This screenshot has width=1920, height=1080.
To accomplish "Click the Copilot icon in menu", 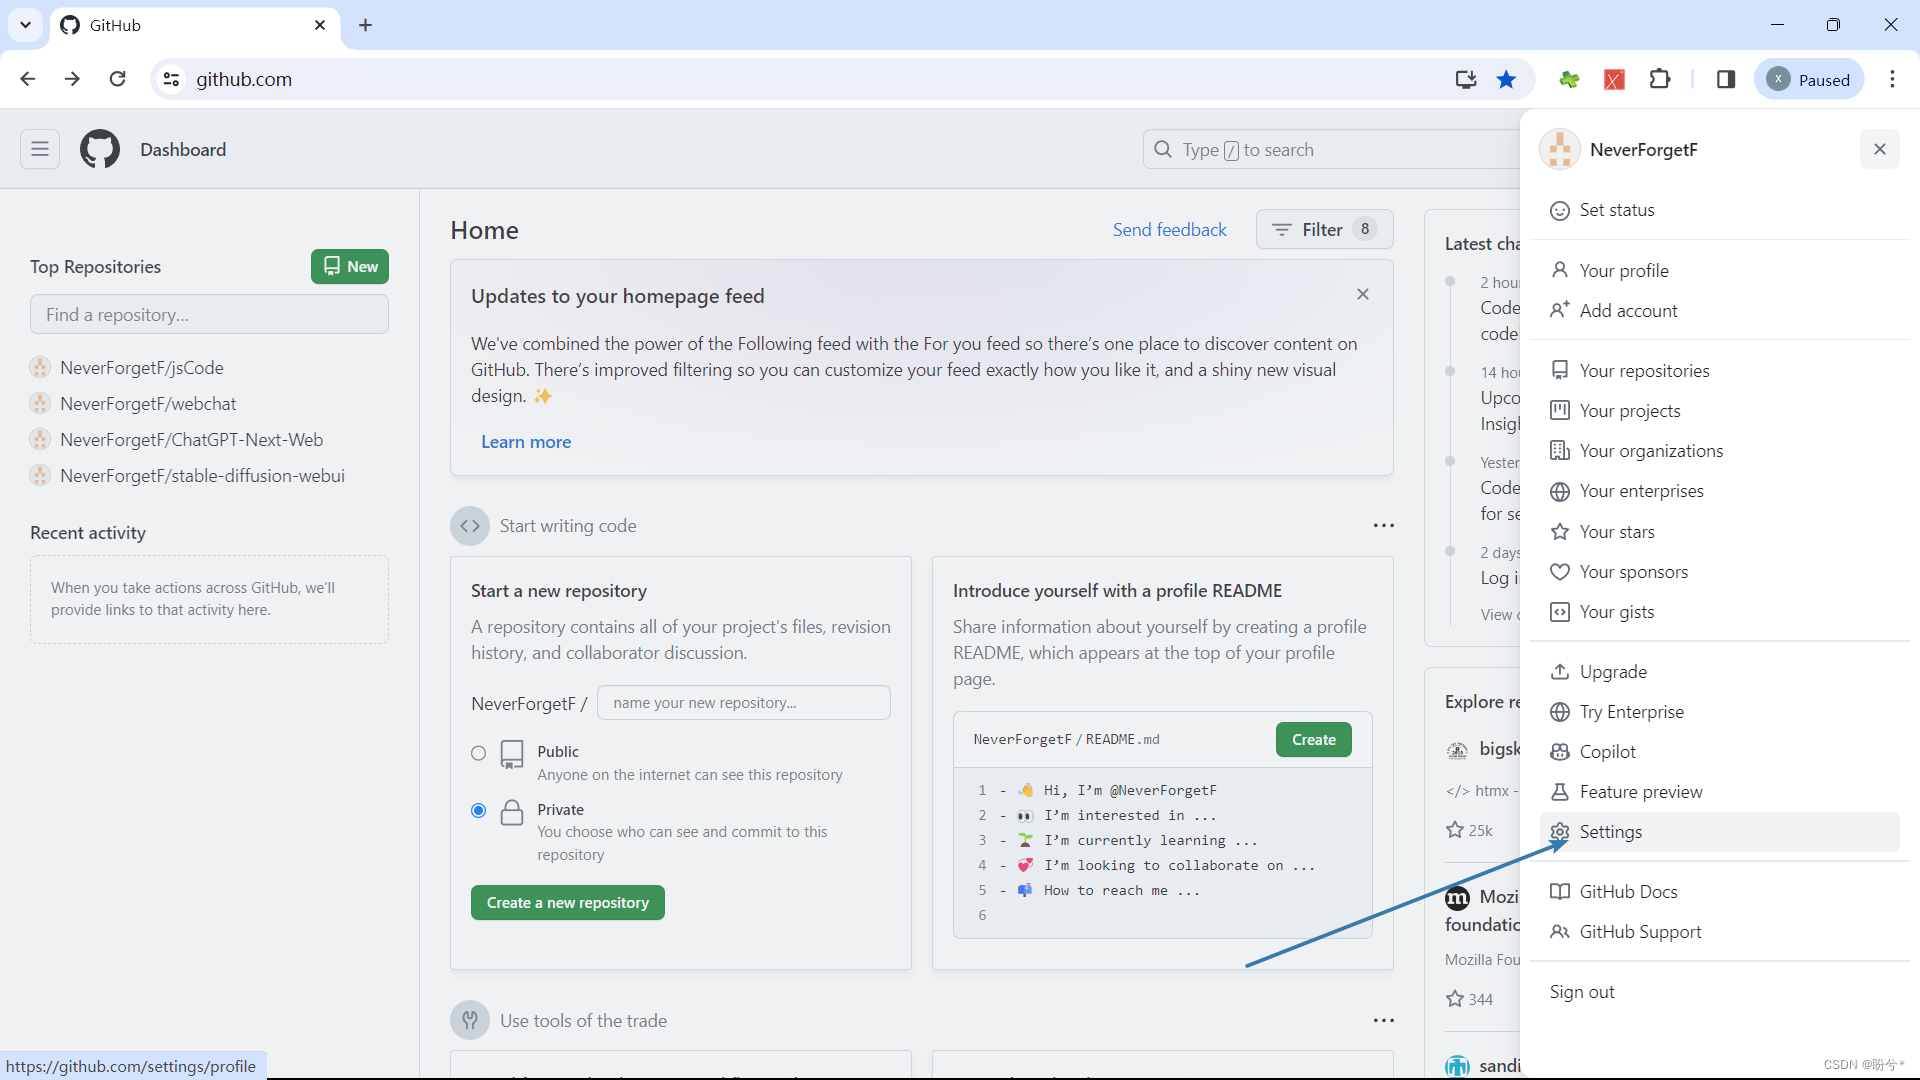I will point(1560,752).
